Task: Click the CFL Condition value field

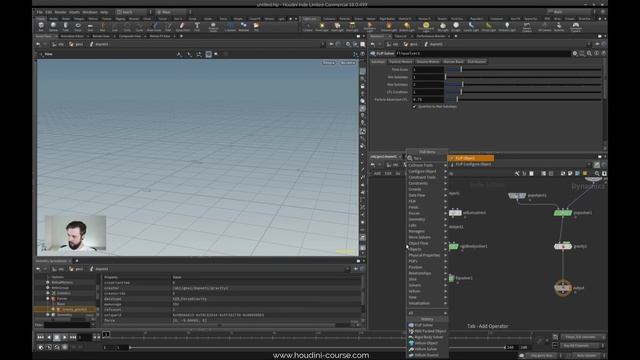Action: pos(428,92)
